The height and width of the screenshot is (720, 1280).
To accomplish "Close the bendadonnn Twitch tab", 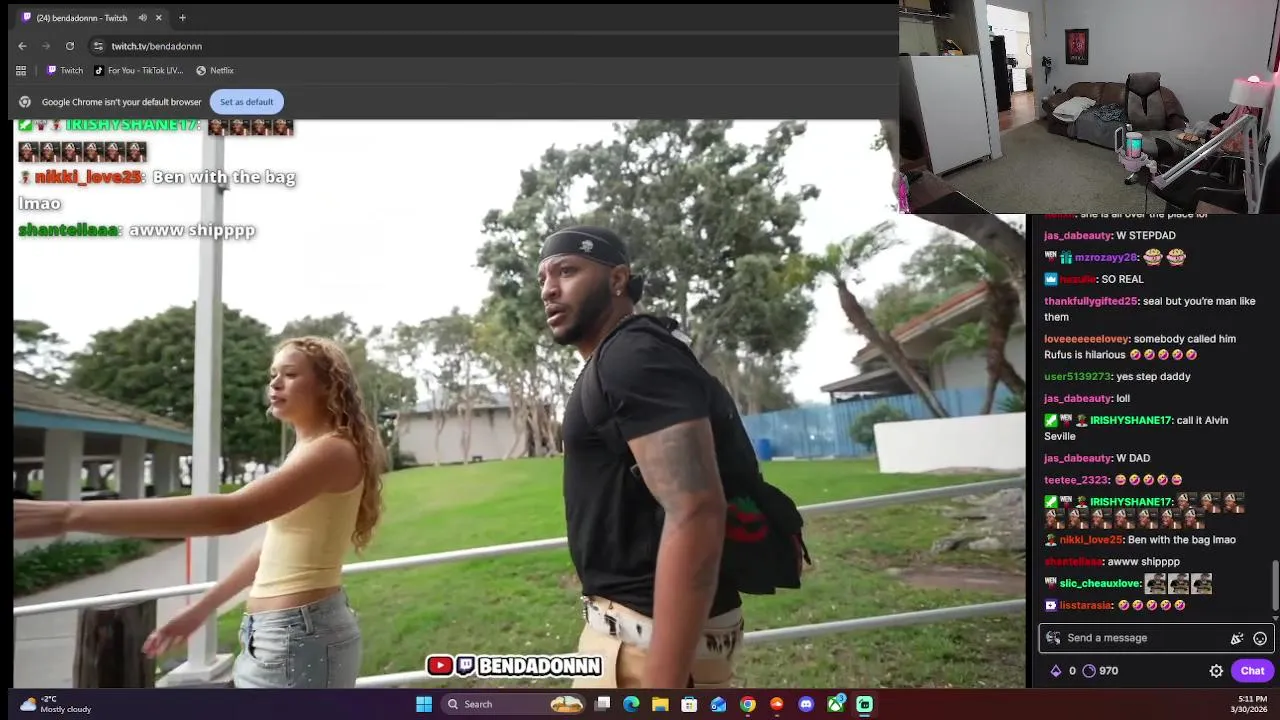I will coord(158,18).
